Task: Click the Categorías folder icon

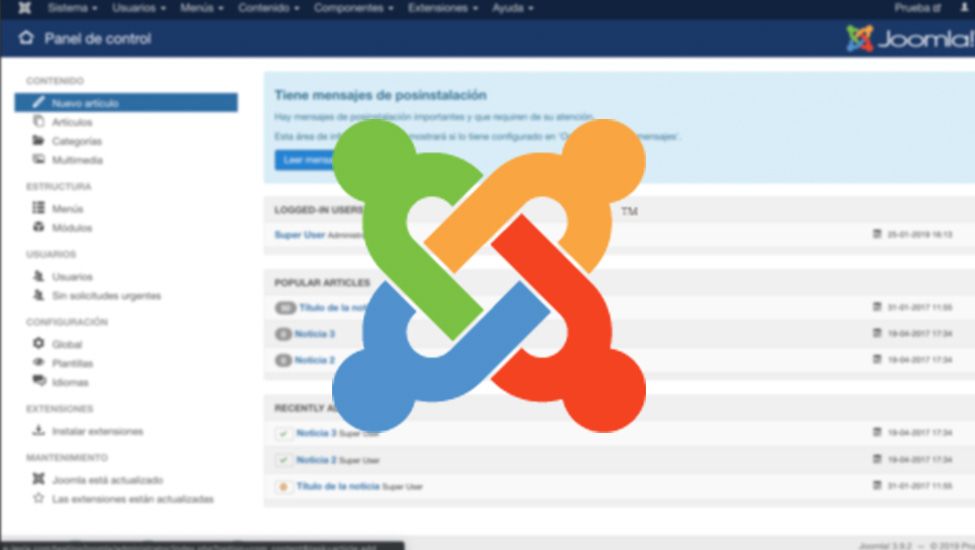Action: click(x=39, y=140)
